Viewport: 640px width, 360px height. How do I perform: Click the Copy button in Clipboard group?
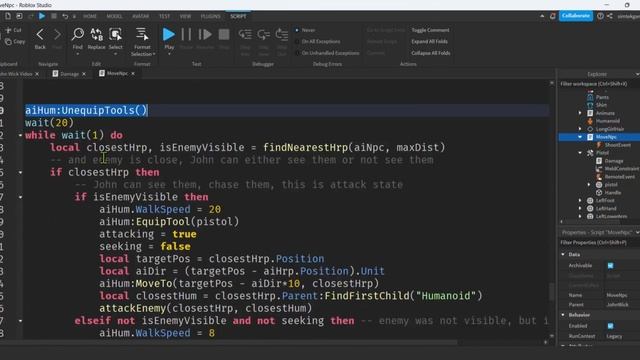(15, 42)
